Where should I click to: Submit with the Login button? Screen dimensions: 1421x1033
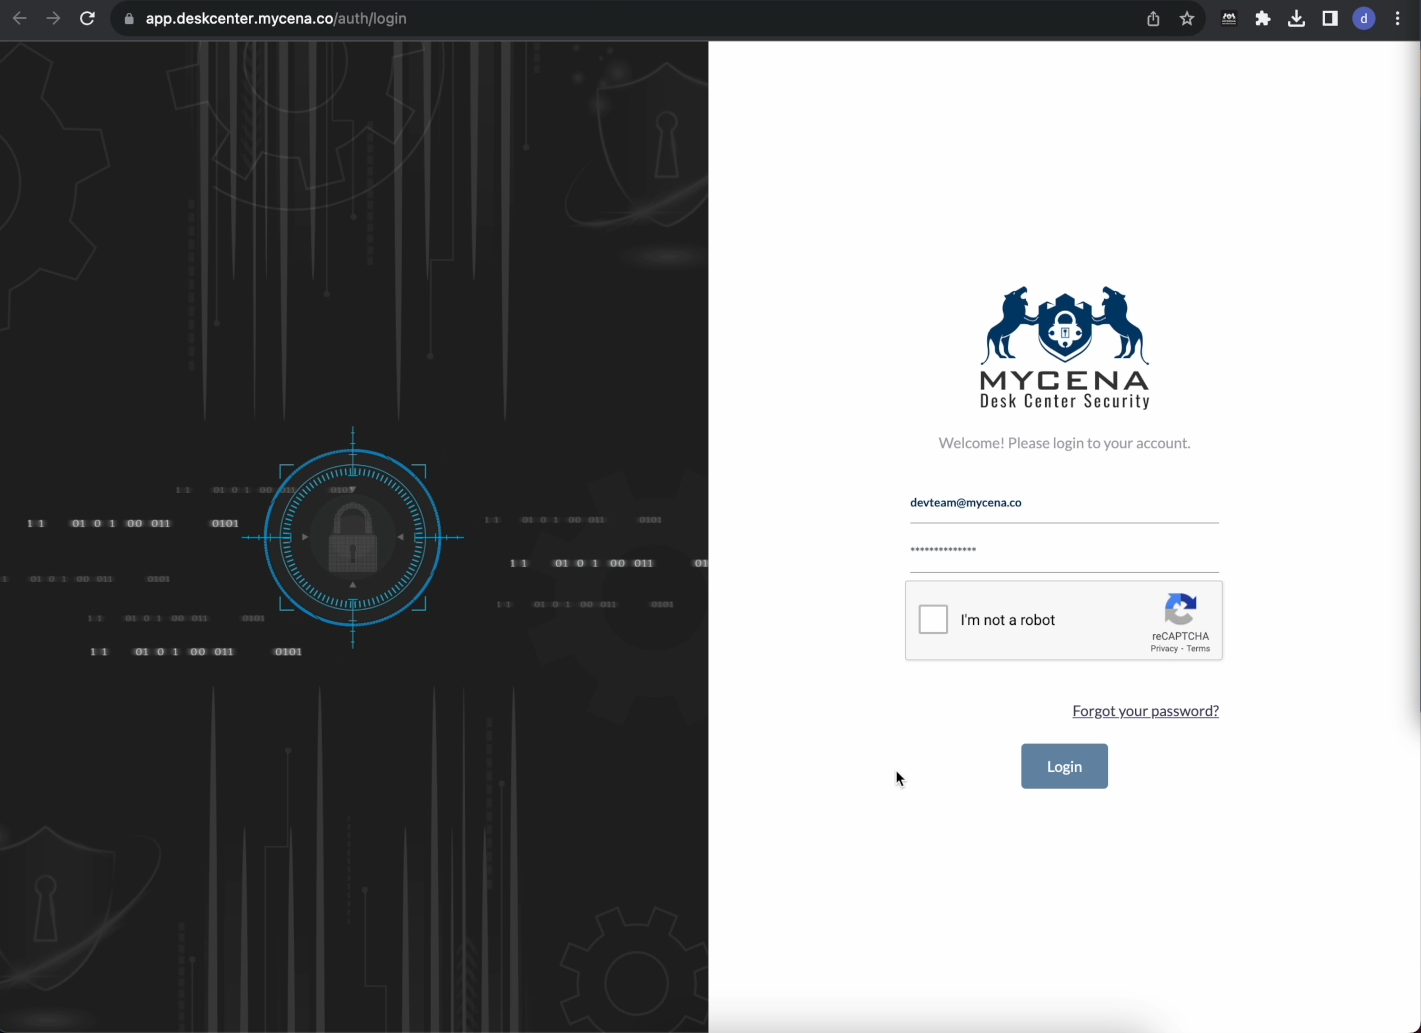pyautogui.click(x=1064, y=766)
